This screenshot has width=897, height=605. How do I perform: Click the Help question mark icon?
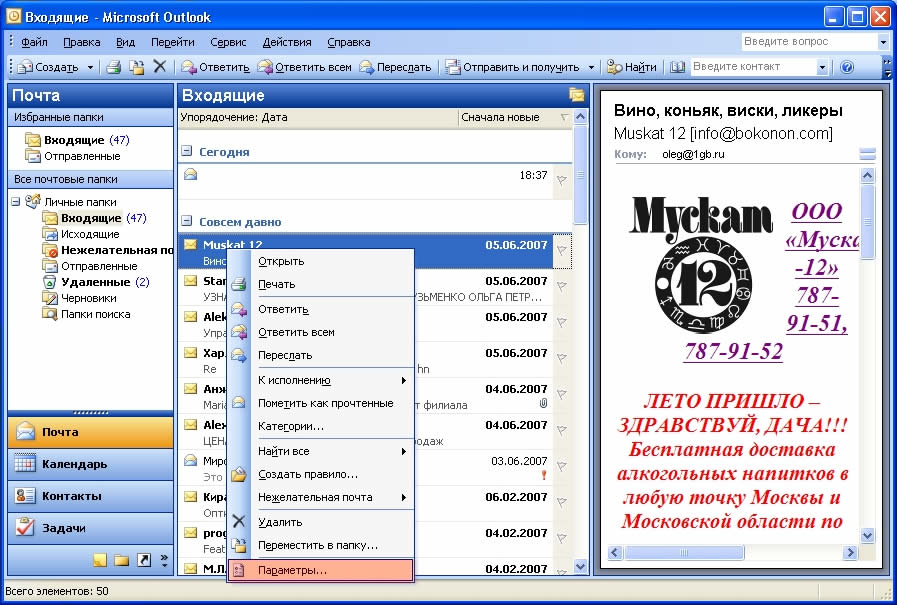847,67
